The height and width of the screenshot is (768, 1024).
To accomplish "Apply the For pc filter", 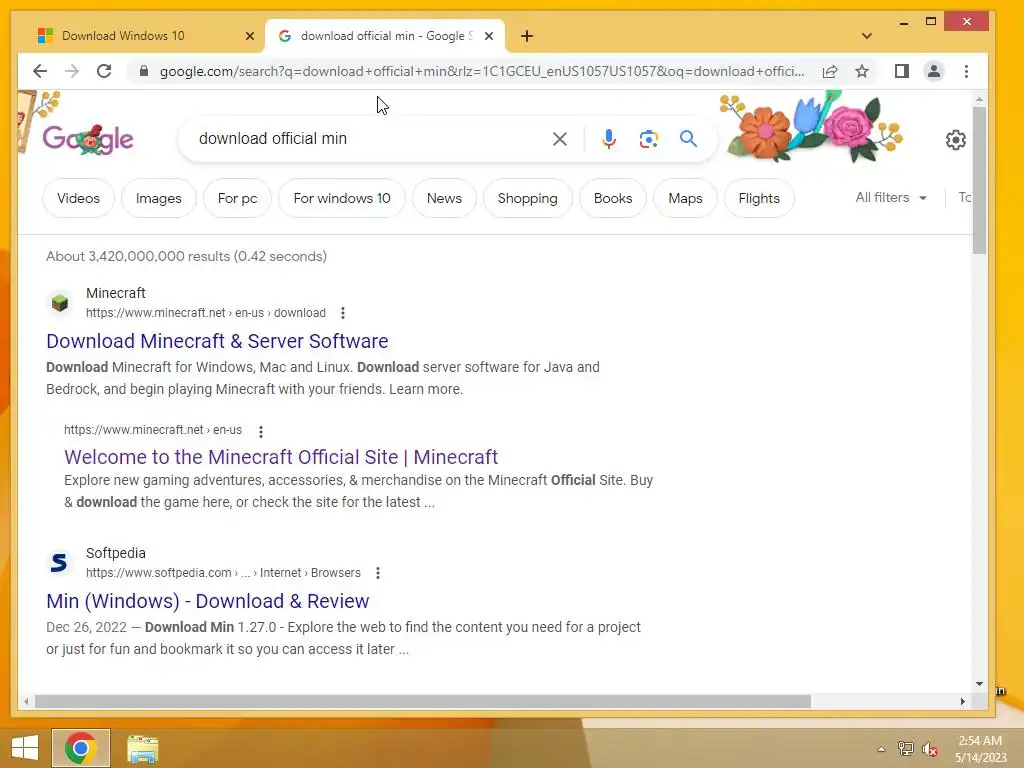I will click(237, 198).
